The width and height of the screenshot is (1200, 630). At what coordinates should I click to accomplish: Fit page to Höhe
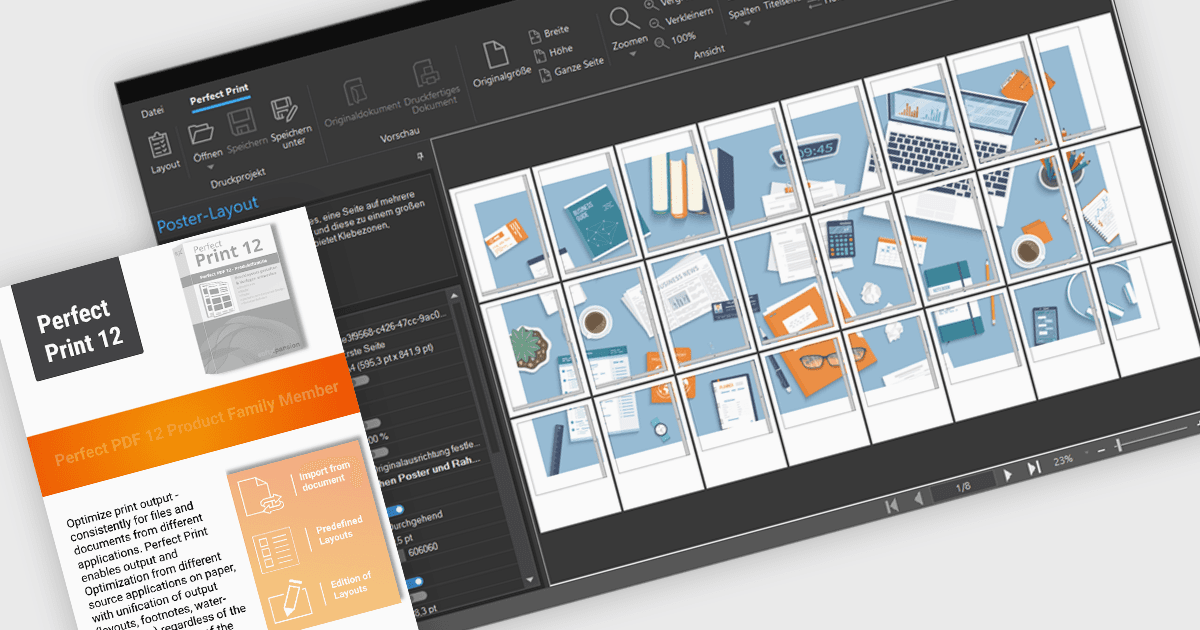(x=553, y=52)
